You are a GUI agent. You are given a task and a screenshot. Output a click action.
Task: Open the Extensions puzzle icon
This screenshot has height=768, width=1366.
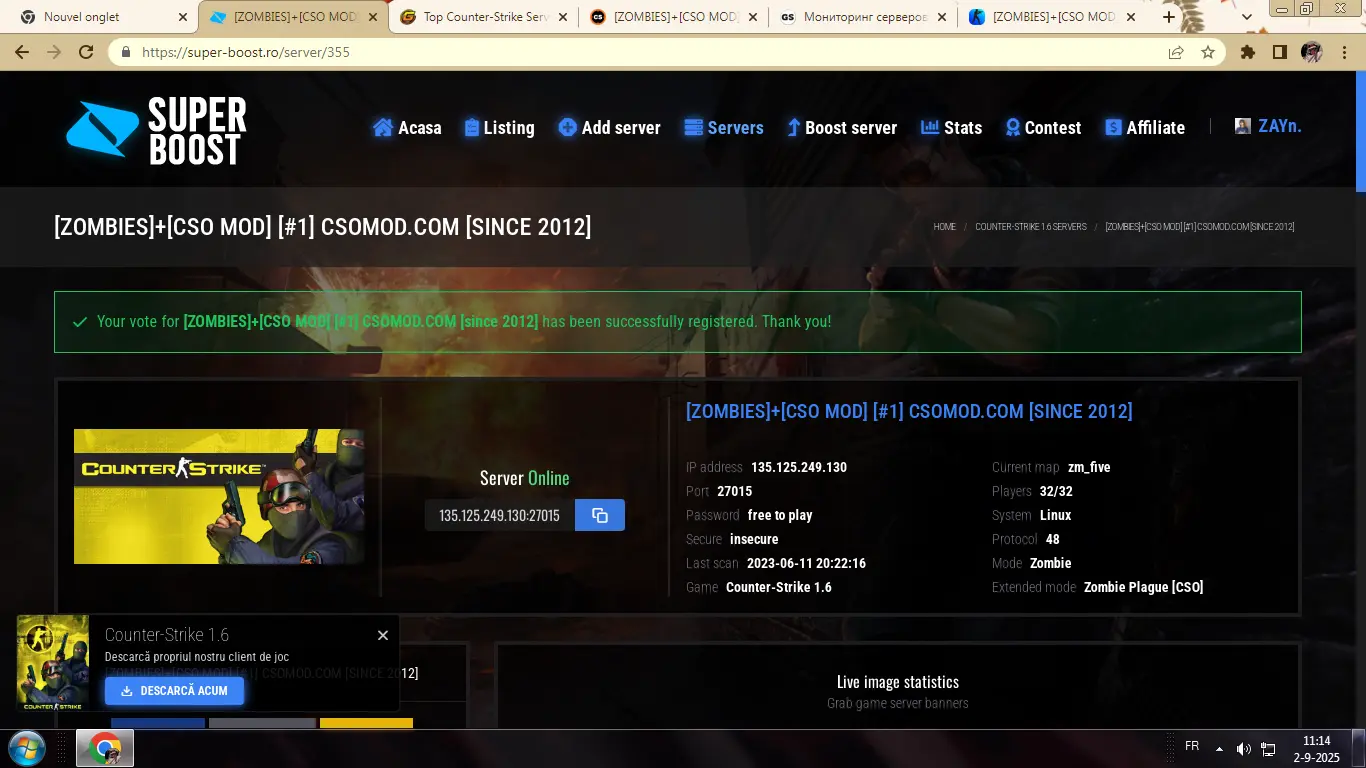click(x=1248, y=52)
